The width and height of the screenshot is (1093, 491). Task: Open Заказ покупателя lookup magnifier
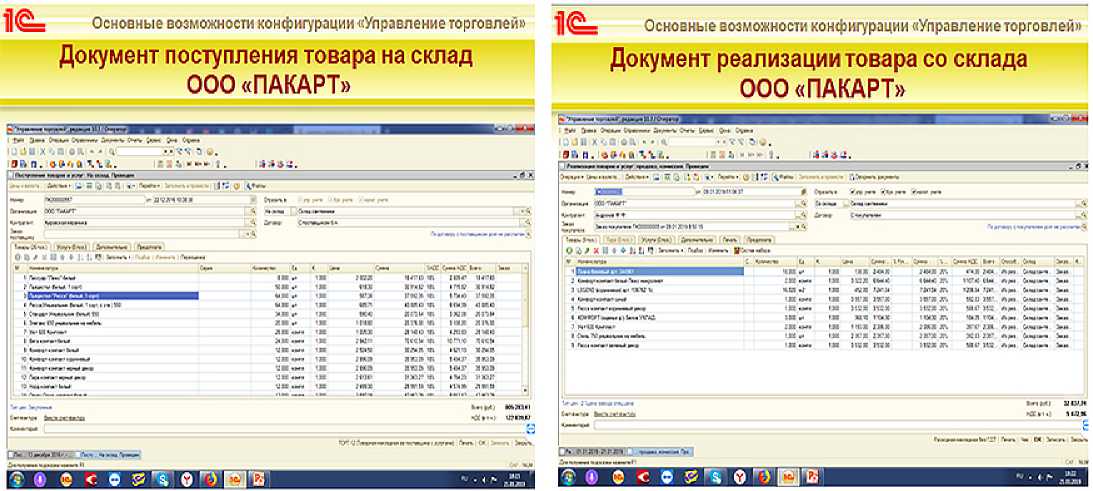(x=804, y=227)
